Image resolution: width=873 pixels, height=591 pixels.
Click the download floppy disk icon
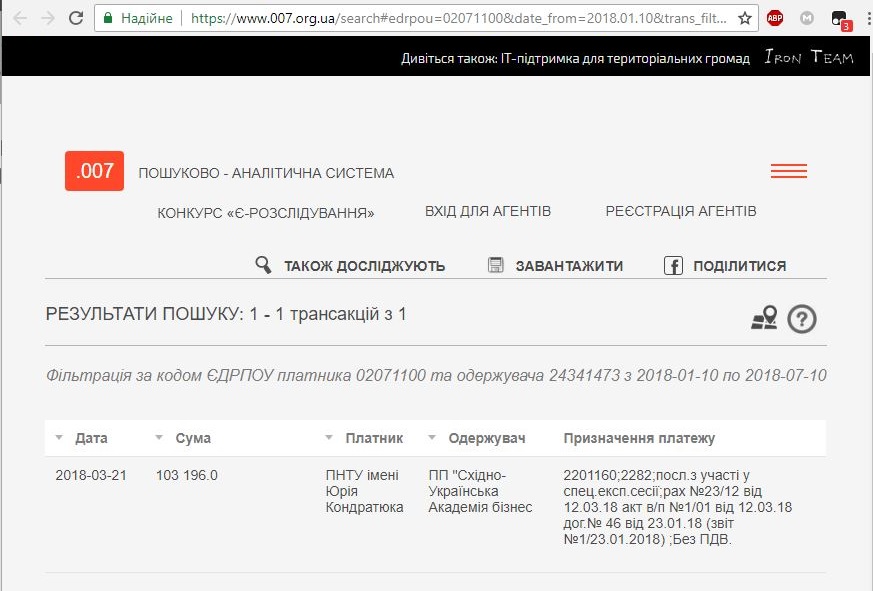coord(495,265)
